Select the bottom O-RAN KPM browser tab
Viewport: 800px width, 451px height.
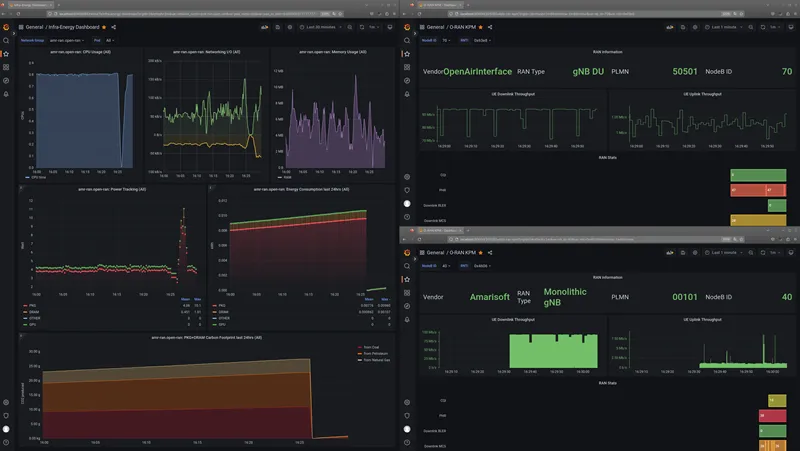(x=441, y=231)
